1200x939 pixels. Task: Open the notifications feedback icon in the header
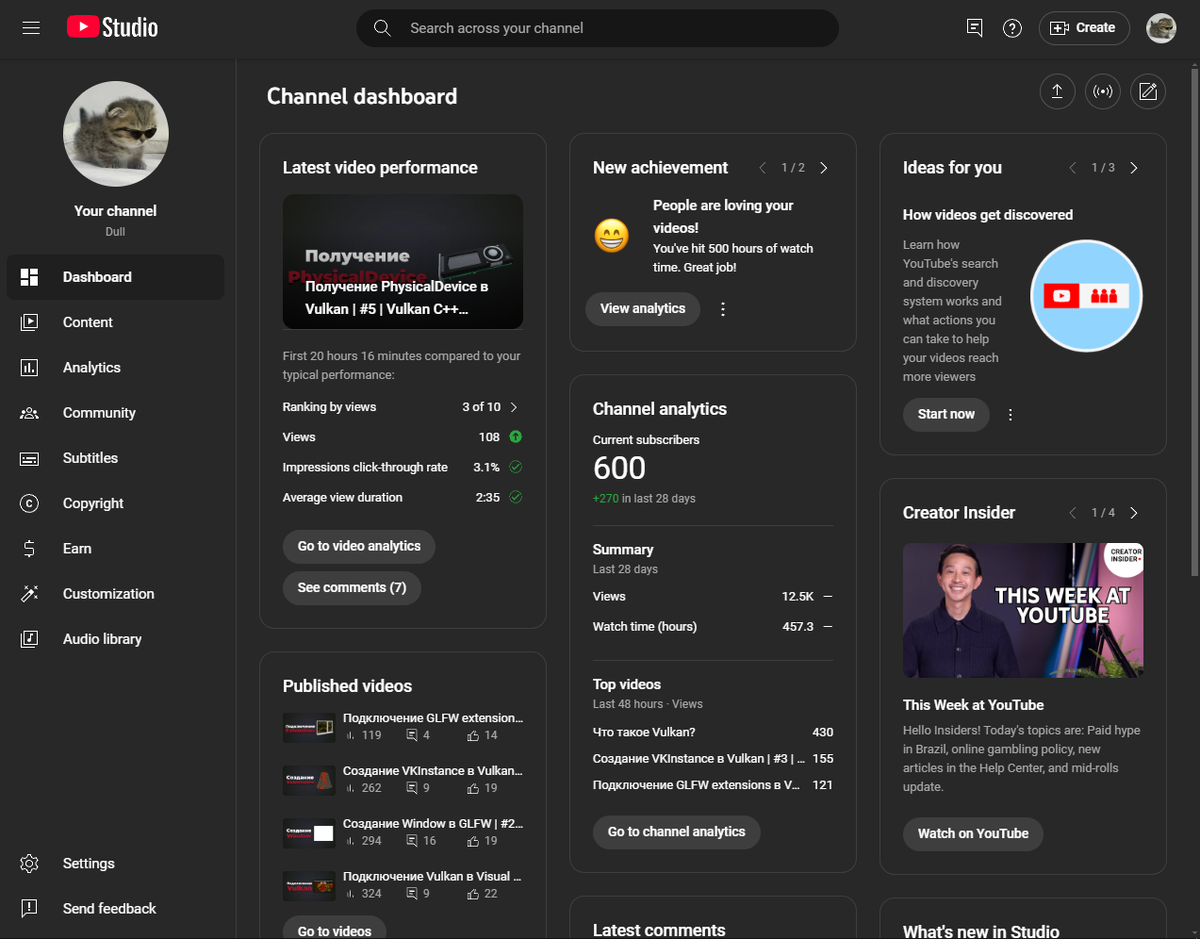974,28
